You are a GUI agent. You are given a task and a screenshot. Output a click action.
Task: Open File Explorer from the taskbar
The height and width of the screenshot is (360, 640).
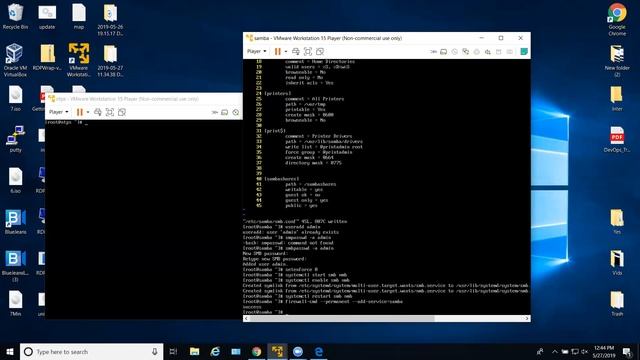tap(194, 351)
